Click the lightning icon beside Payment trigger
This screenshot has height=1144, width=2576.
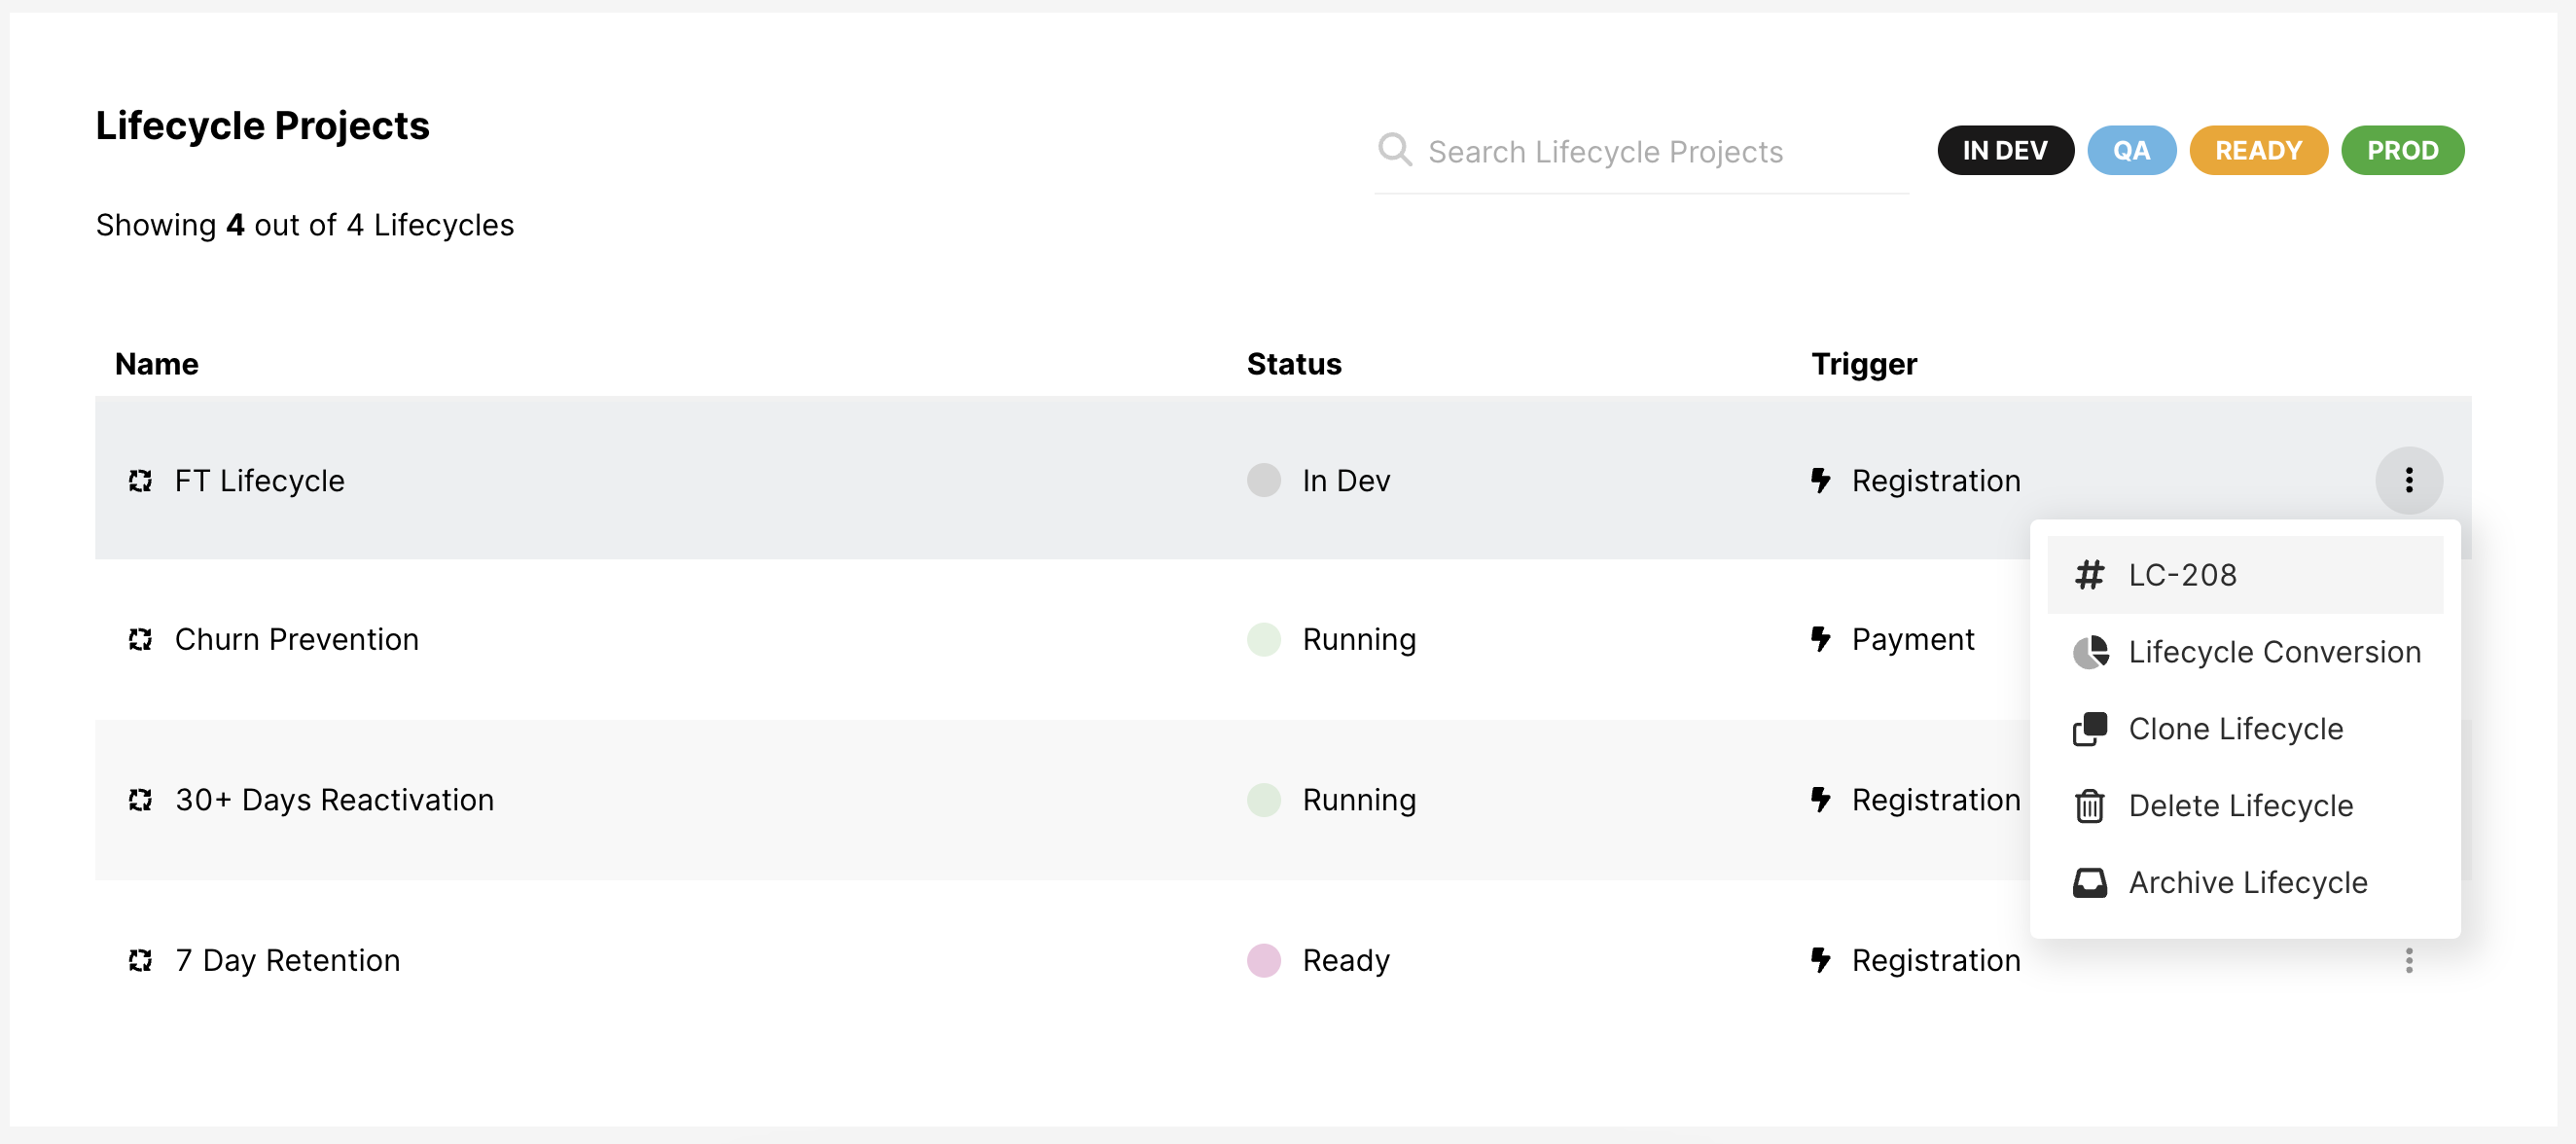[1820, 639]
